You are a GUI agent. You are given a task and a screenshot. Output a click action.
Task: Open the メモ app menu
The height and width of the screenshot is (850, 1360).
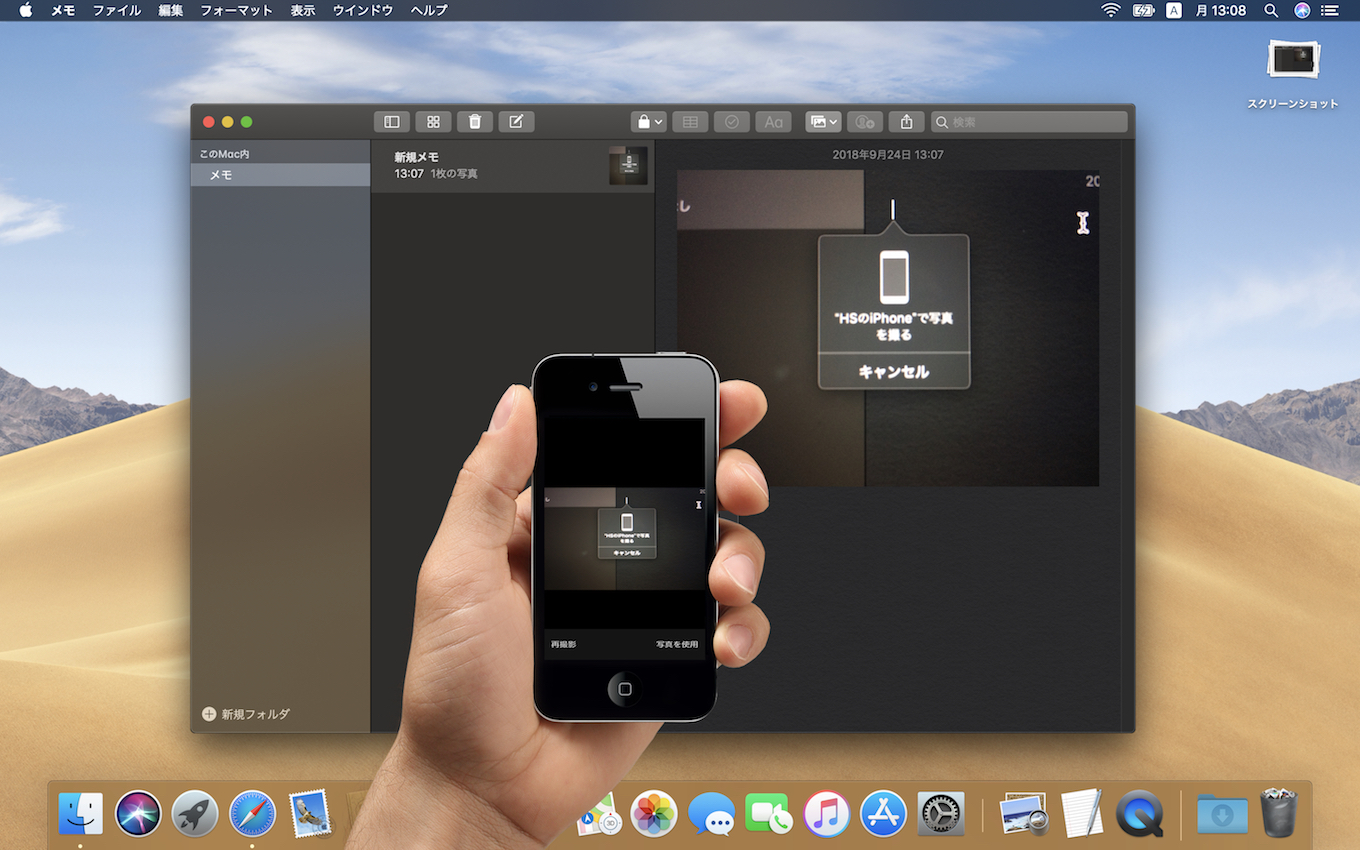pyautogui.click(x=63, y=10)
